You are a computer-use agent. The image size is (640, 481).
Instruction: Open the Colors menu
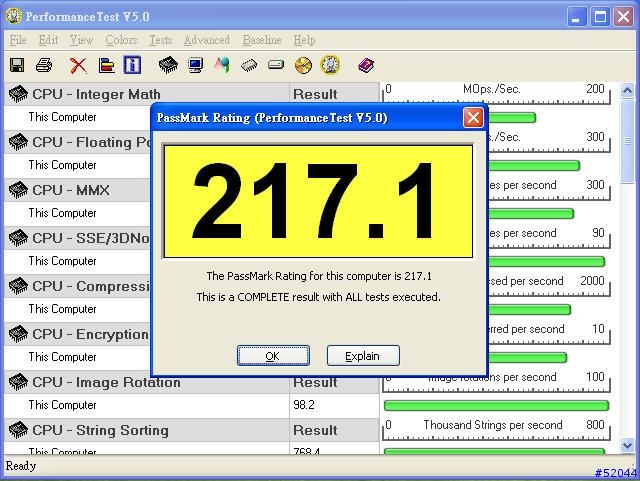click(x=121, y=40)
